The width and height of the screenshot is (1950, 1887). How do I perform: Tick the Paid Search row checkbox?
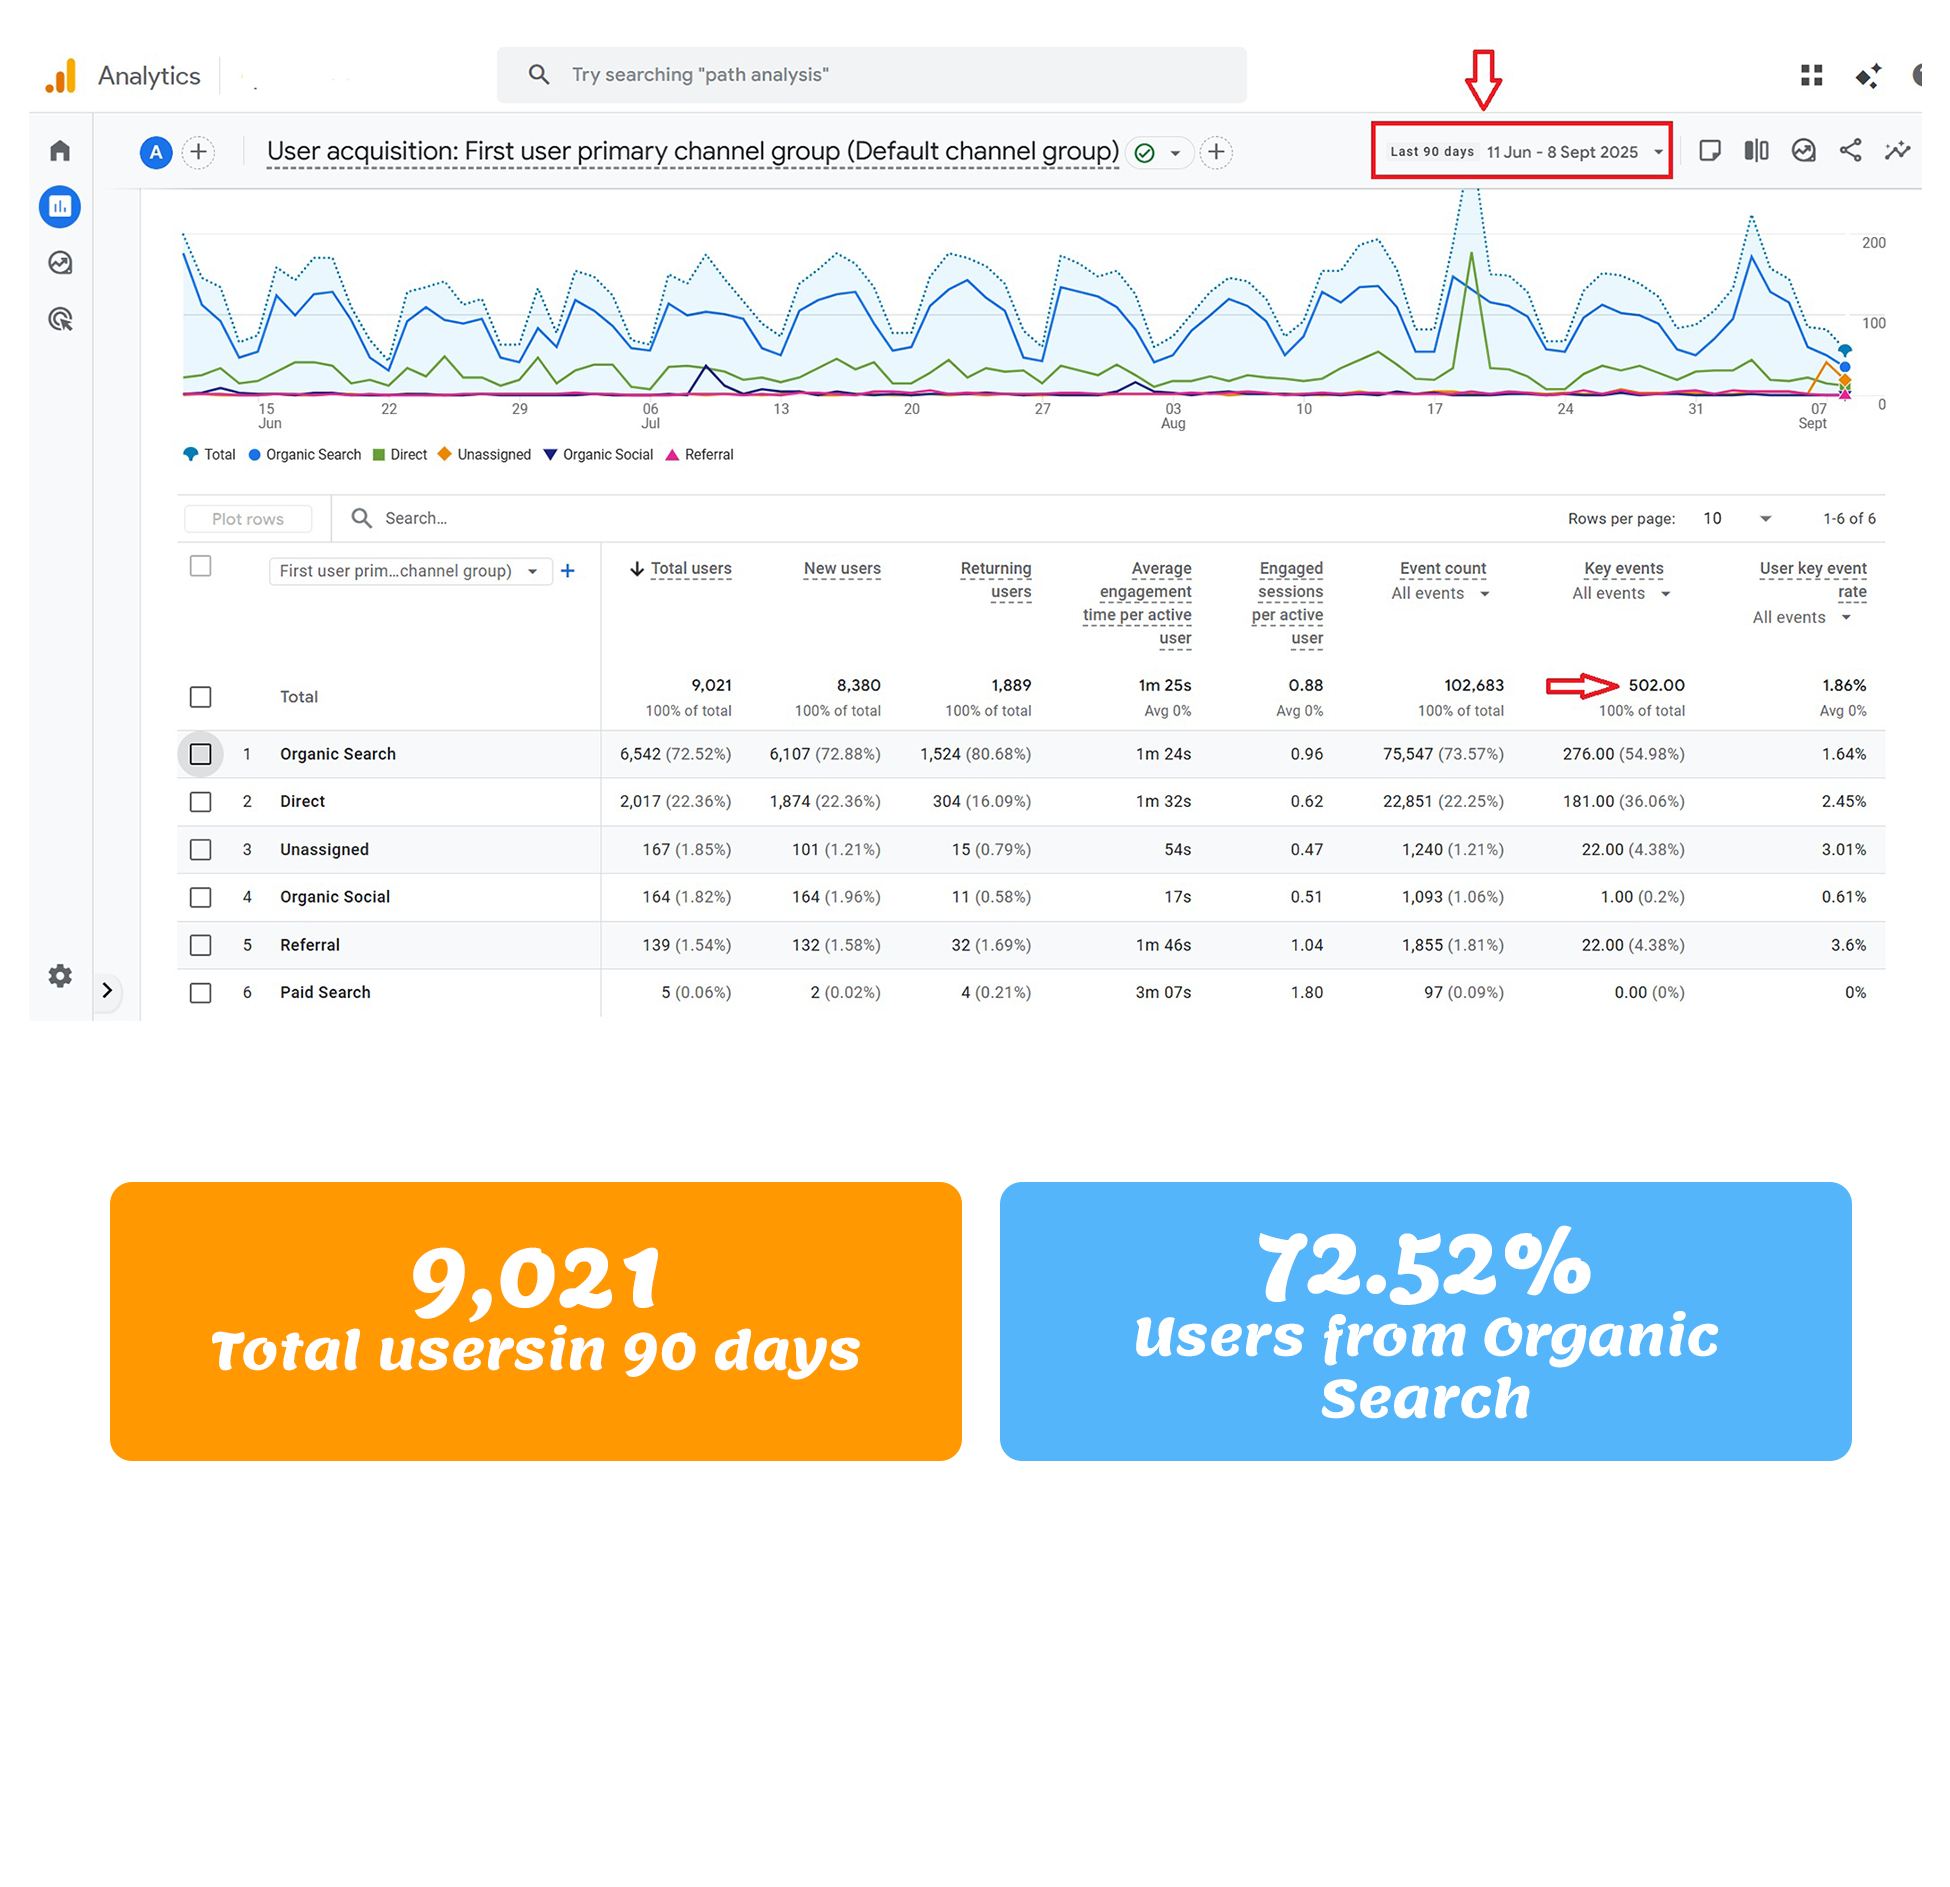(x=201, y=993)
